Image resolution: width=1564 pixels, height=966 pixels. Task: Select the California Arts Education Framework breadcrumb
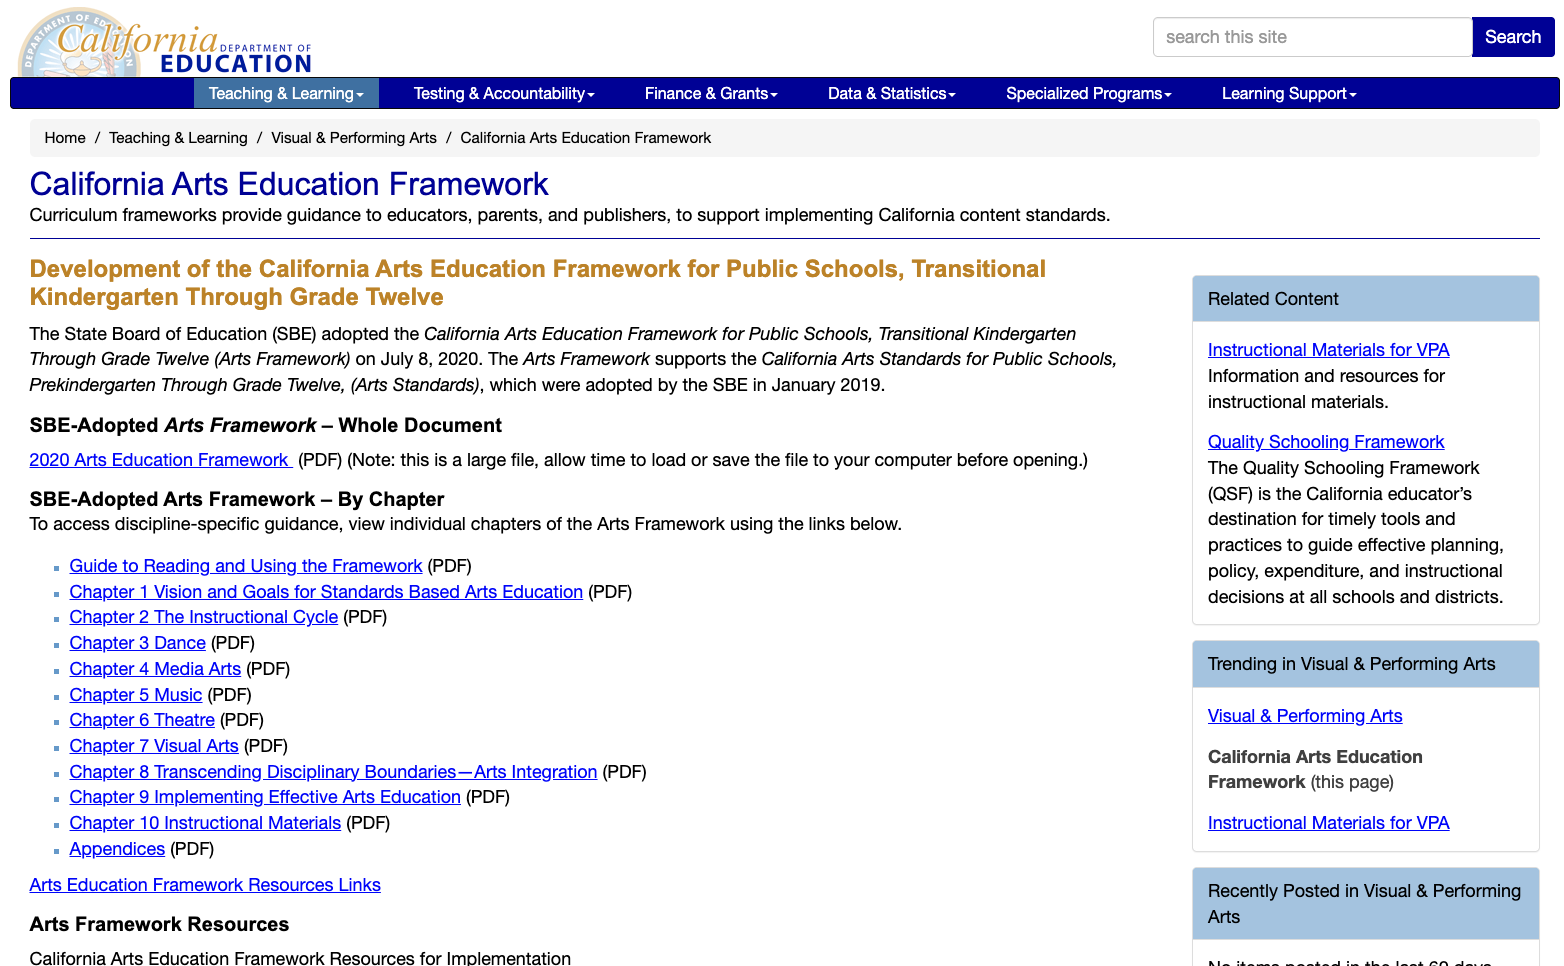[x=586, y=138]
